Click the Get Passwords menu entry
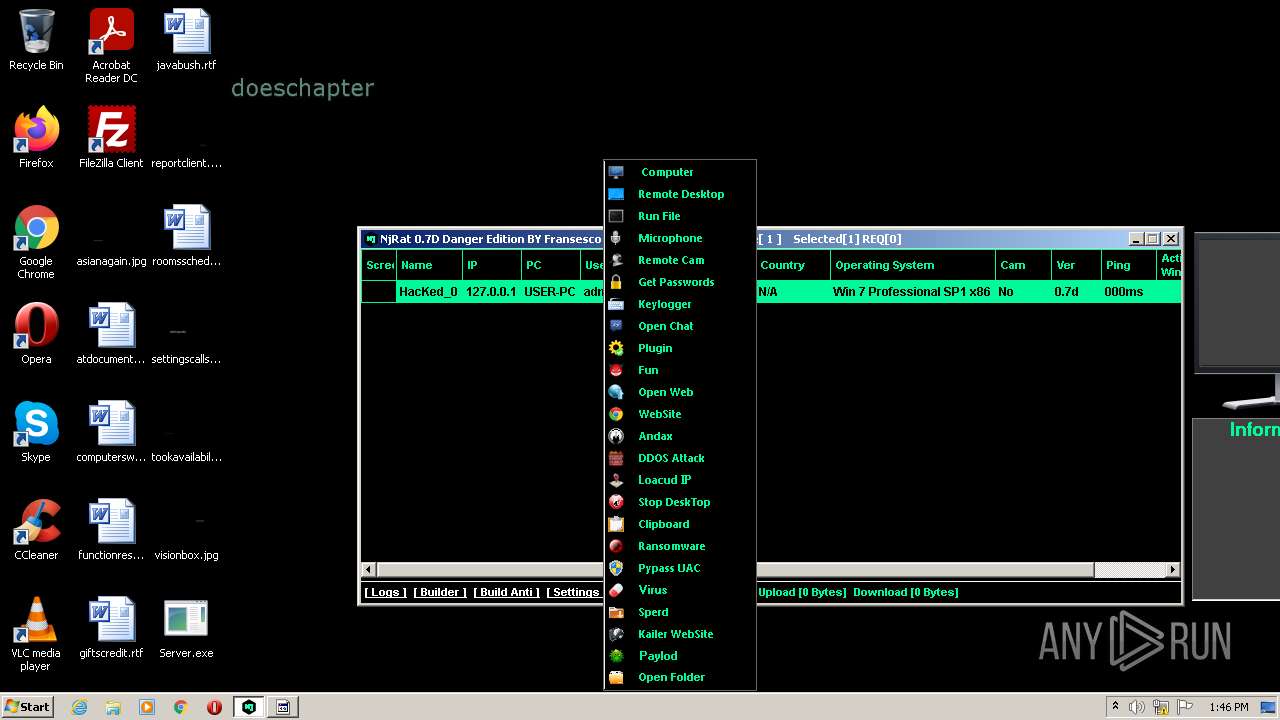Viewport: 1280px width, 720px height. (x=680, y=282)
